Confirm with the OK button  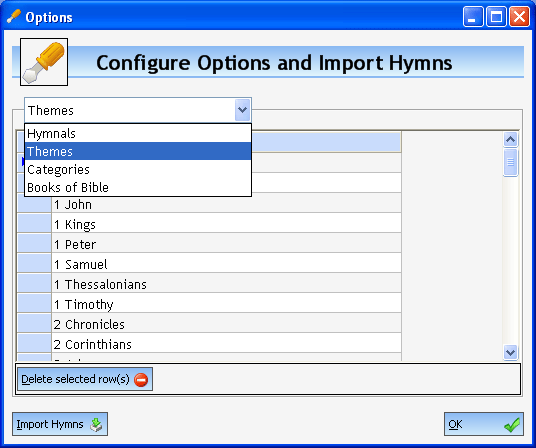pyautogui.click(x=484, y=424)
